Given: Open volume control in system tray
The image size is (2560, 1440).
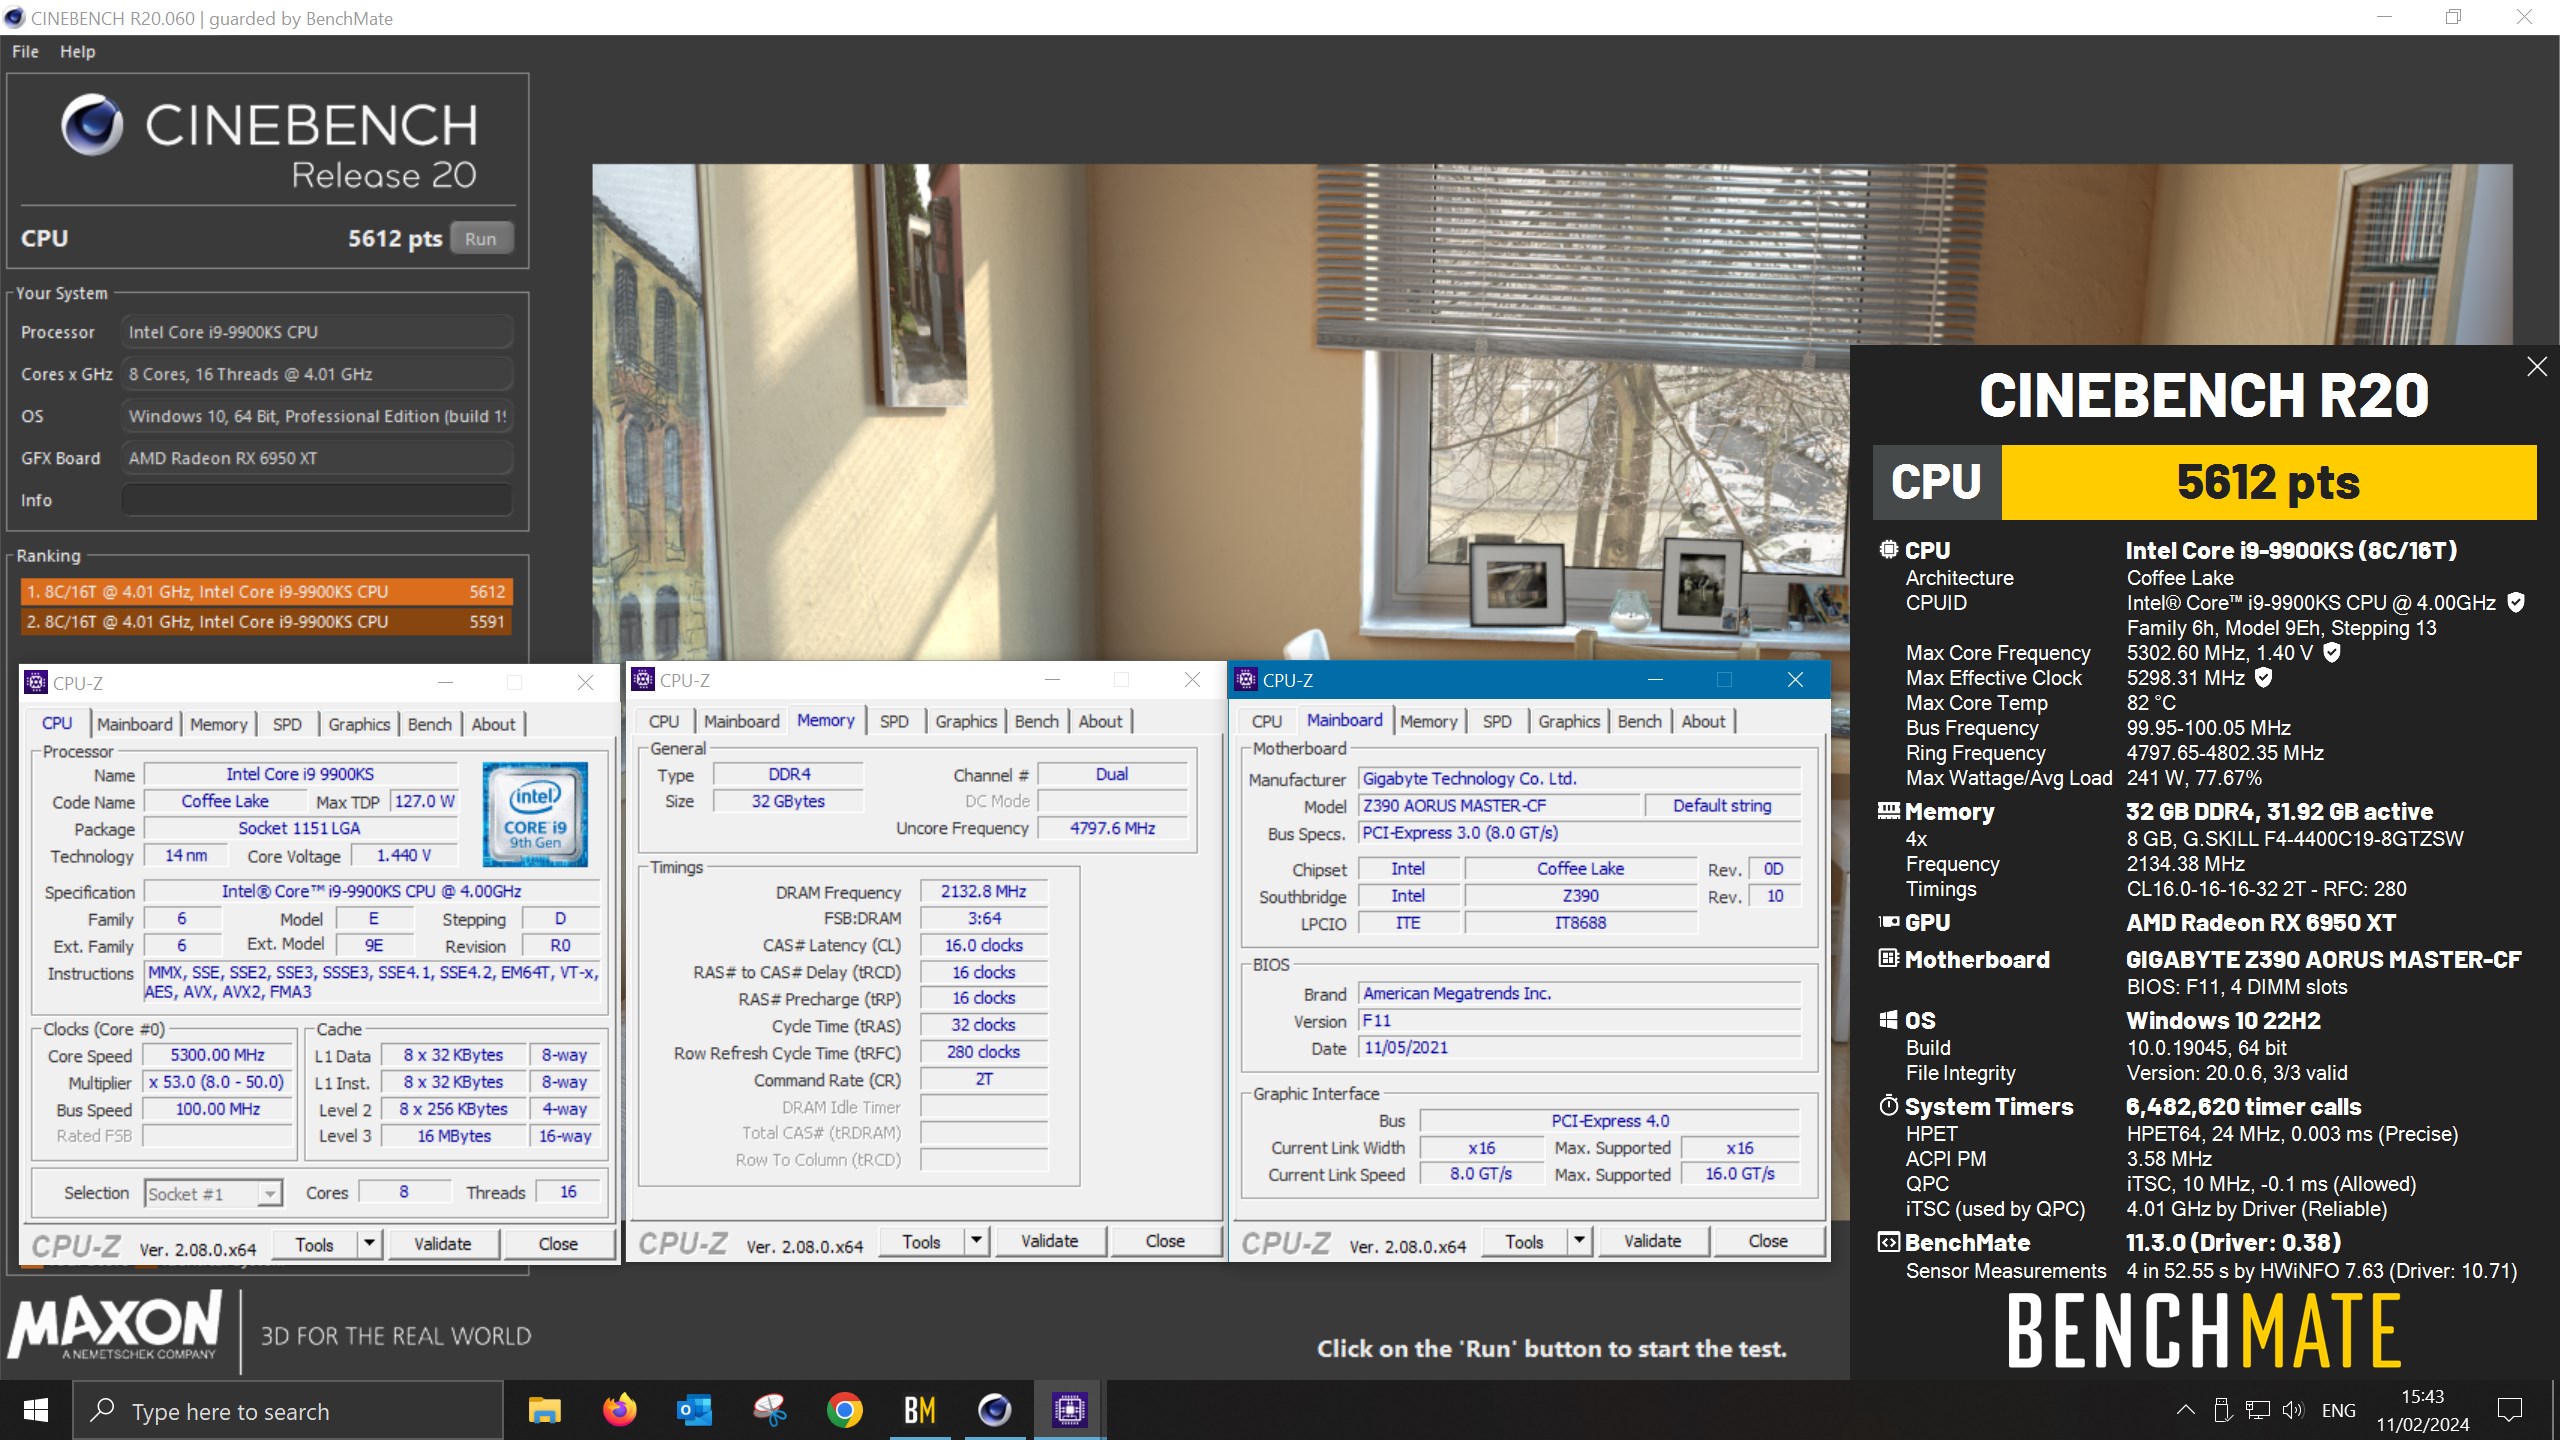Looking at the screenshot, I should point(2293,1410).
